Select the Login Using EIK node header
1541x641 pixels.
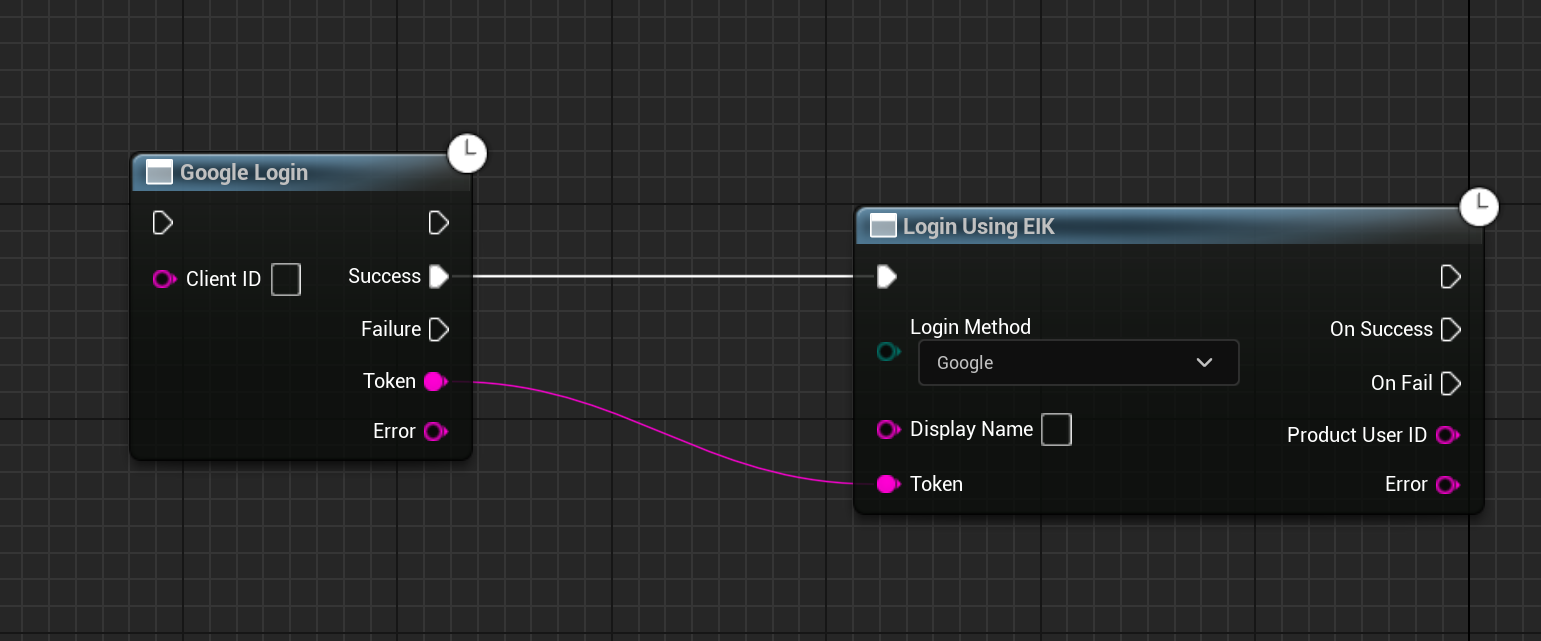pos(1169,226)
